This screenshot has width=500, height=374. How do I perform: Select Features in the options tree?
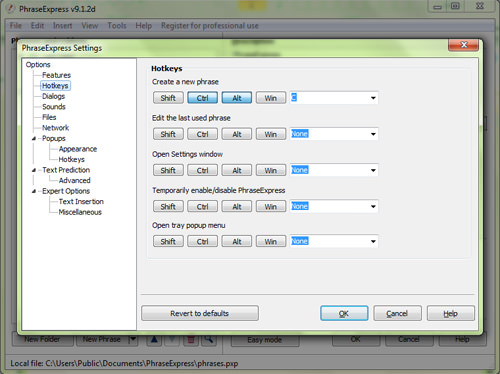56,75
